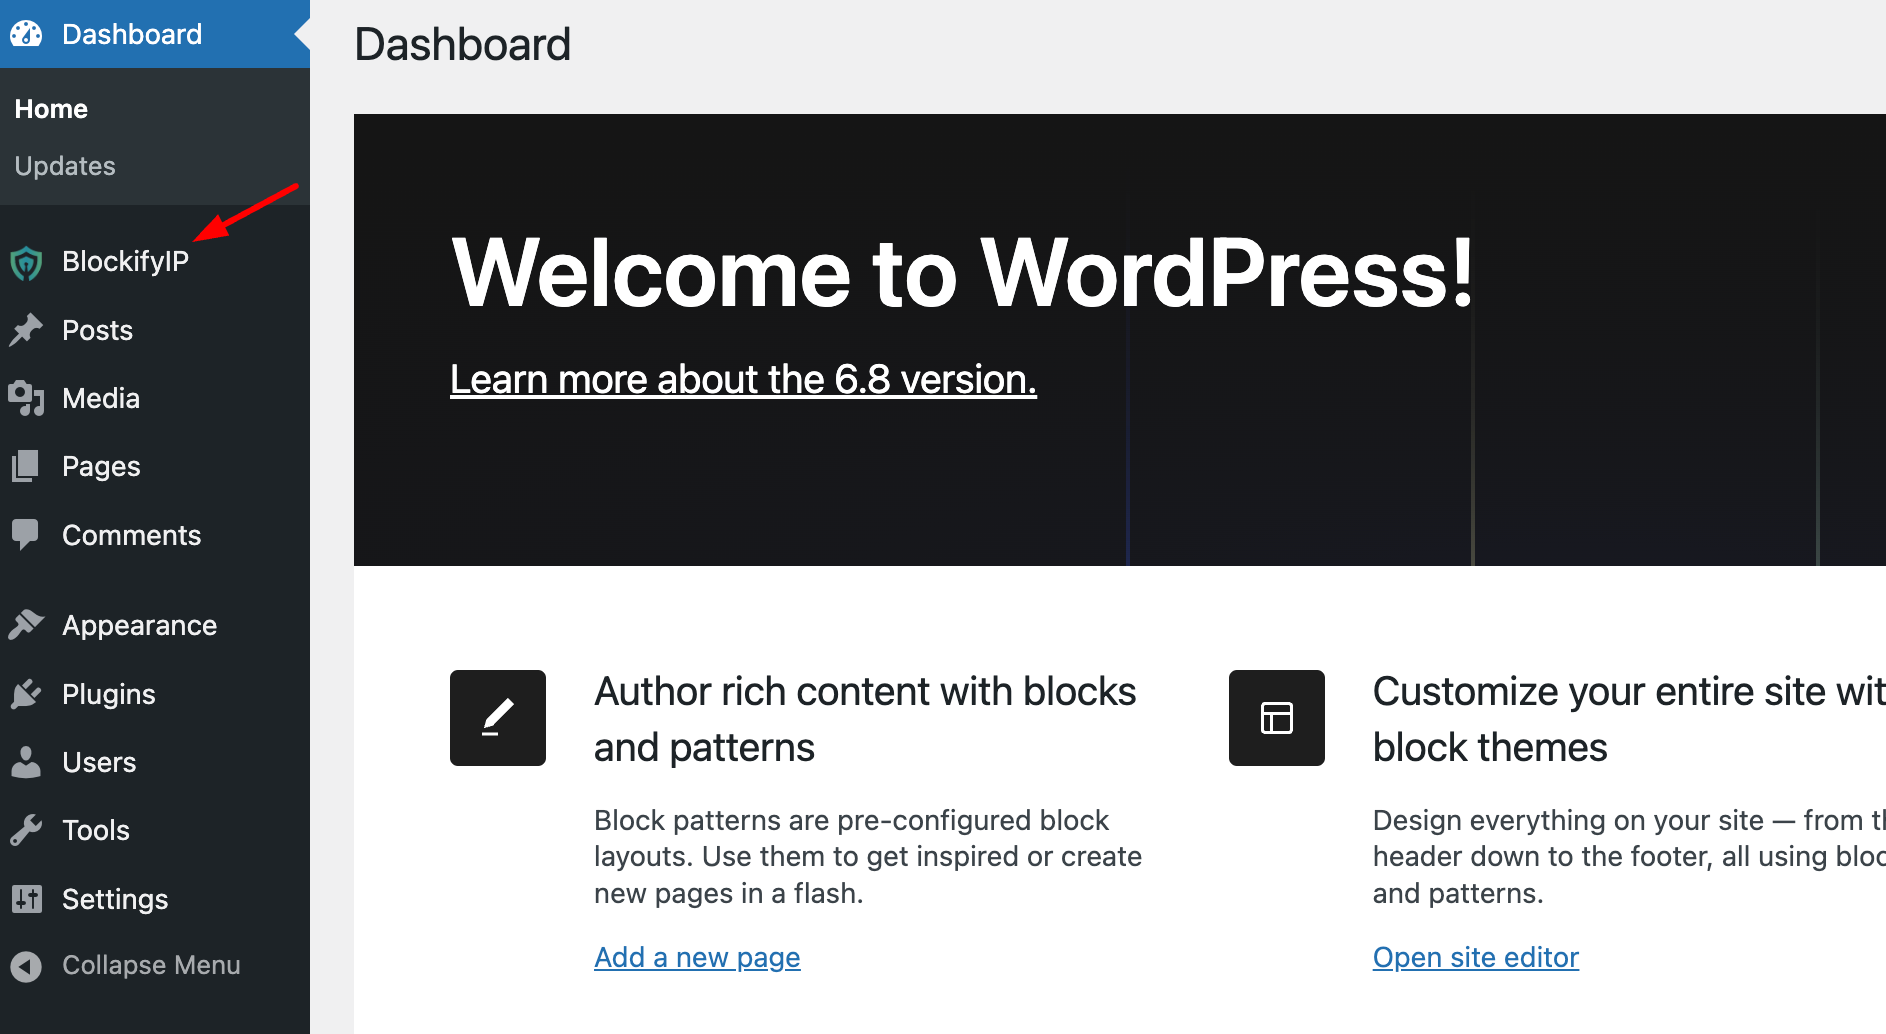
Task: Click the 'Add a new page' link
Action: pos(697,958)
